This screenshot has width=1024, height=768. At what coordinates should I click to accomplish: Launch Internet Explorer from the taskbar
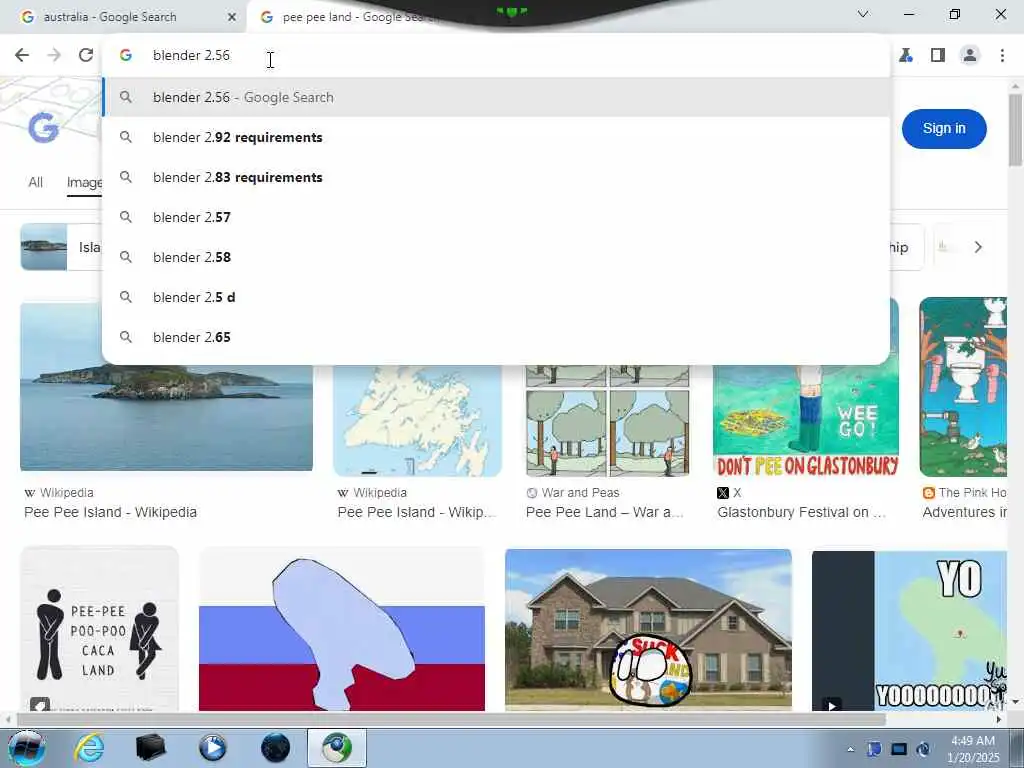89,748
